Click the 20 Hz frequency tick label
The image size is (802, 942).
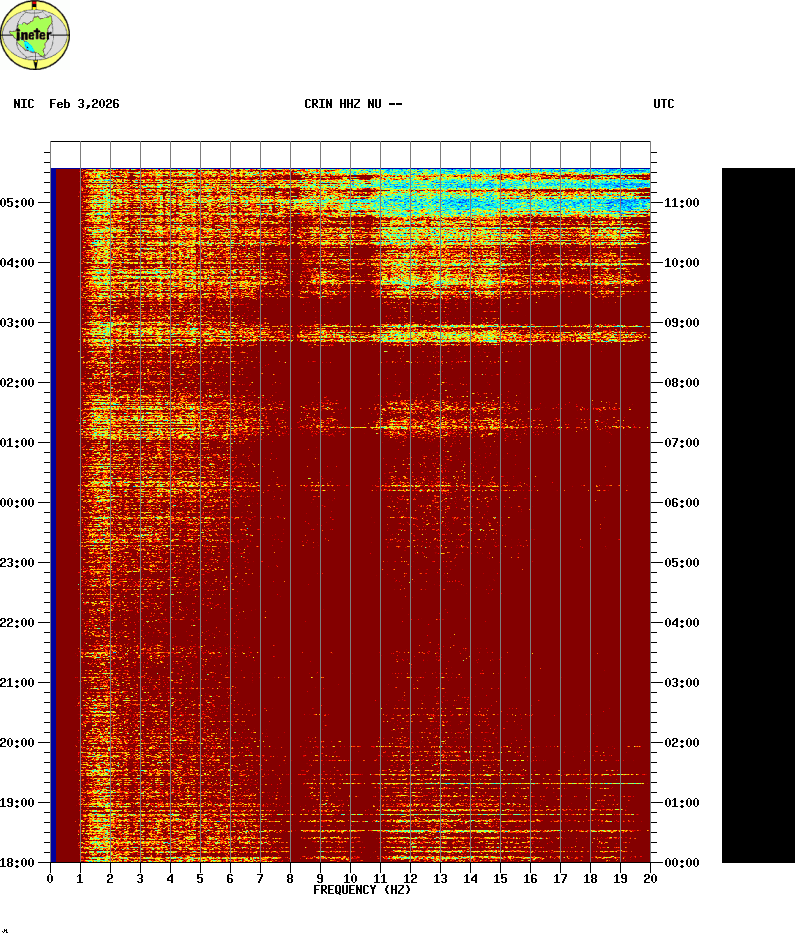pos(650,879)
